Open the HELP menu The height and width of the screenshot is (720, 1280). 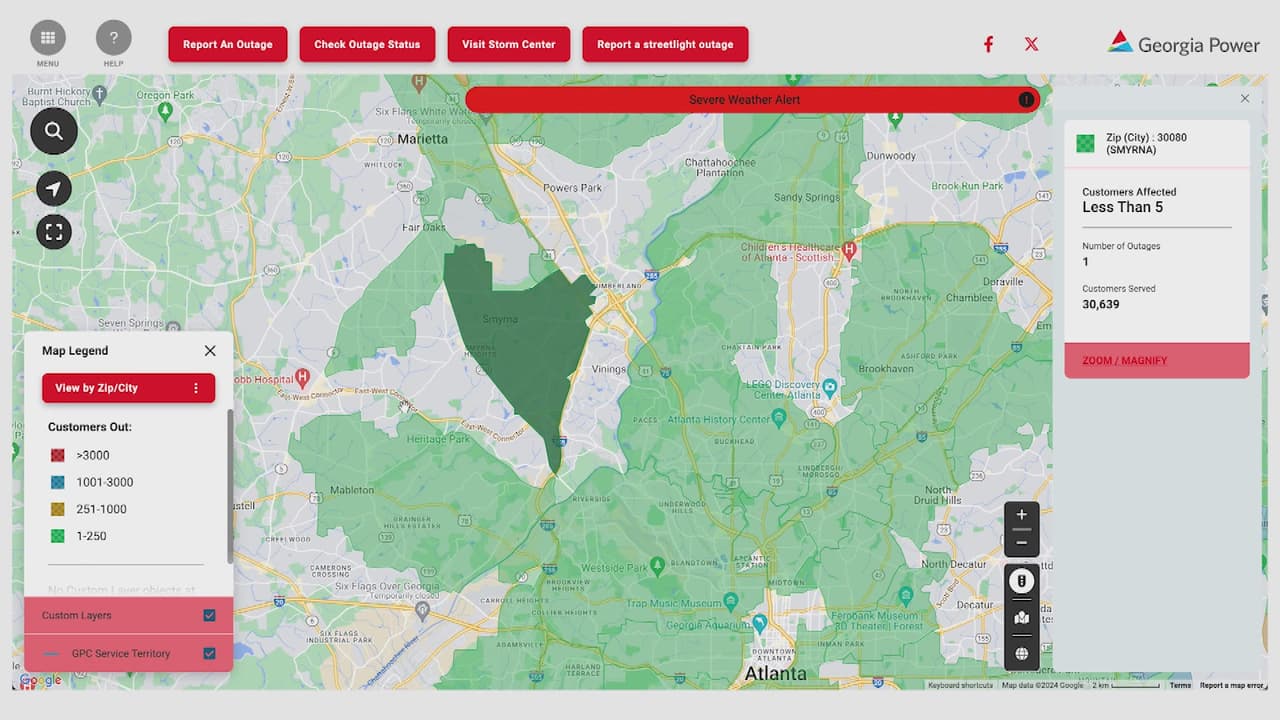113,39
